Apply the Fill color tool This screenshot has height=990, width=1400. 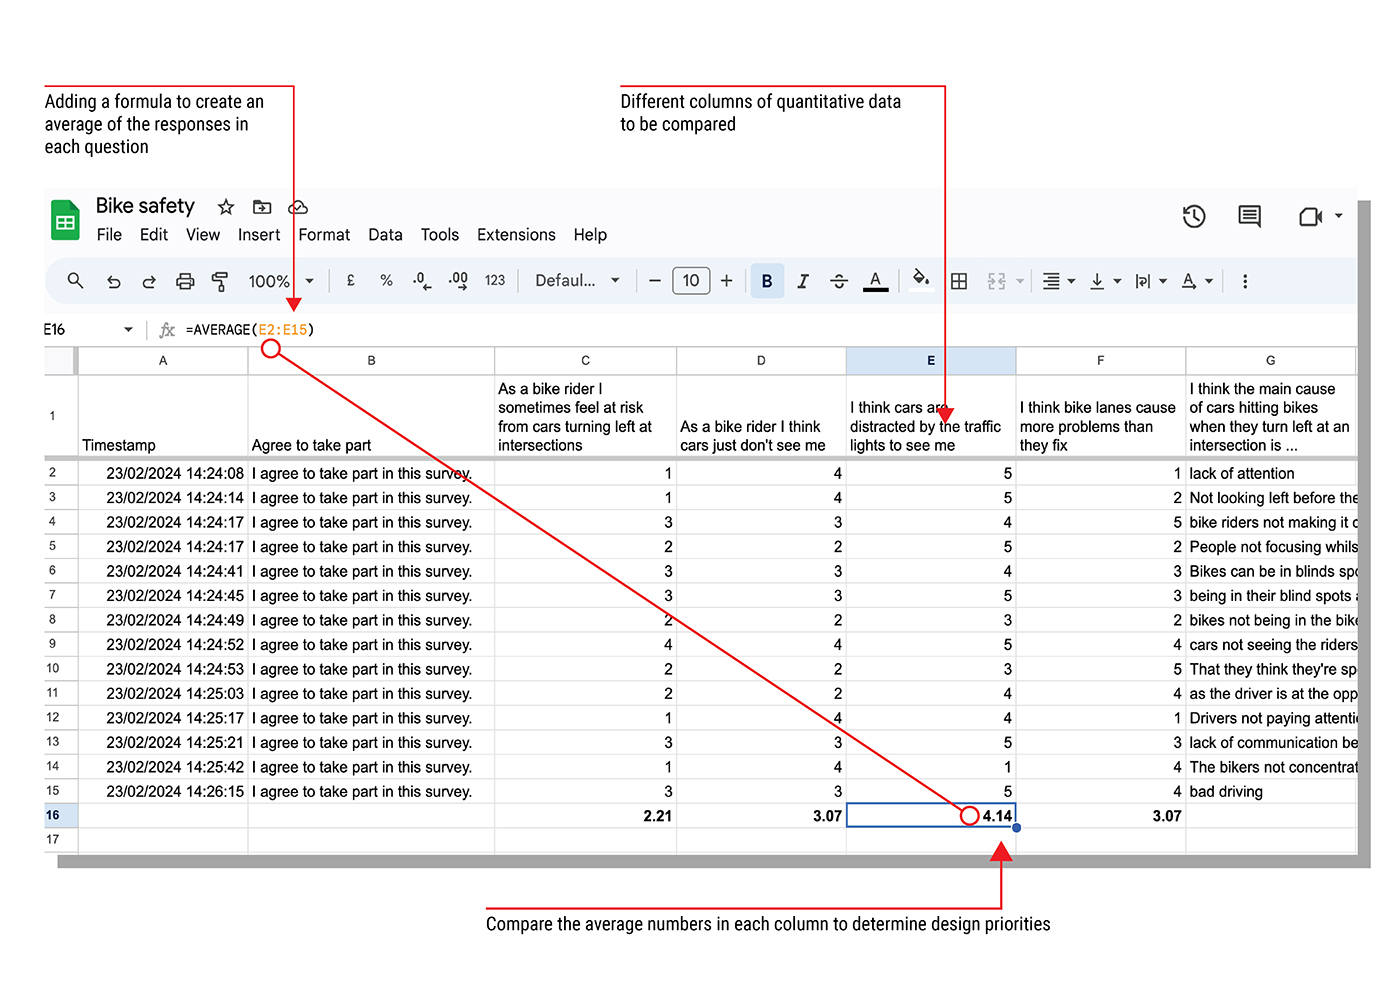coord(921,281)
